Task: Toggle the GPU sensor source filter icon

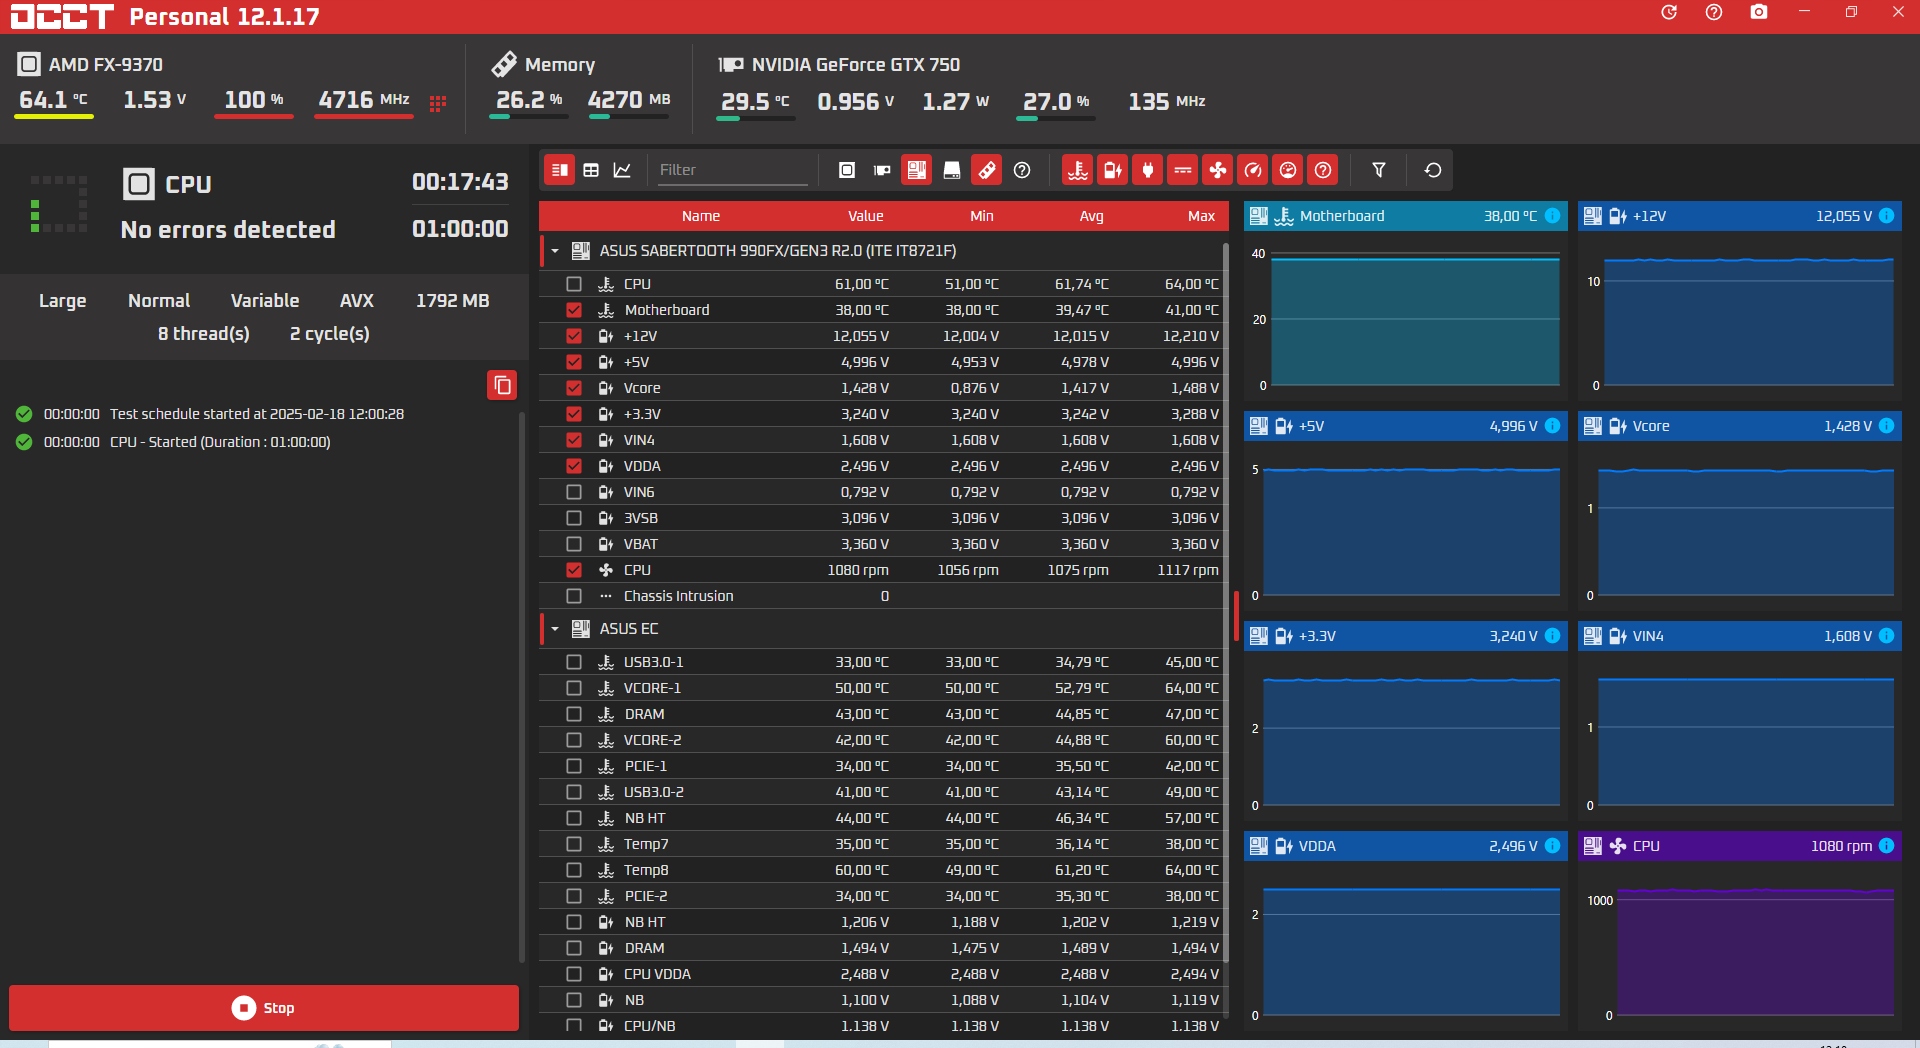Action: coord(882,170)
